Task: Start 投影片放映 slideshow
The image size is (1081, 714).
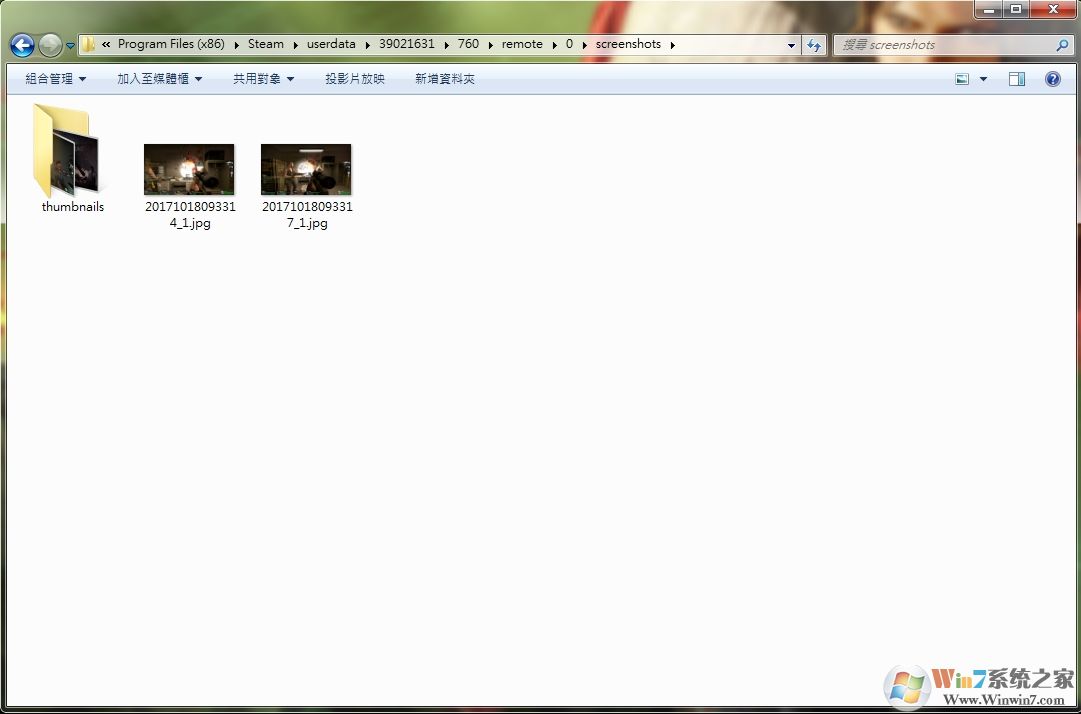Action: coord(354,79)
